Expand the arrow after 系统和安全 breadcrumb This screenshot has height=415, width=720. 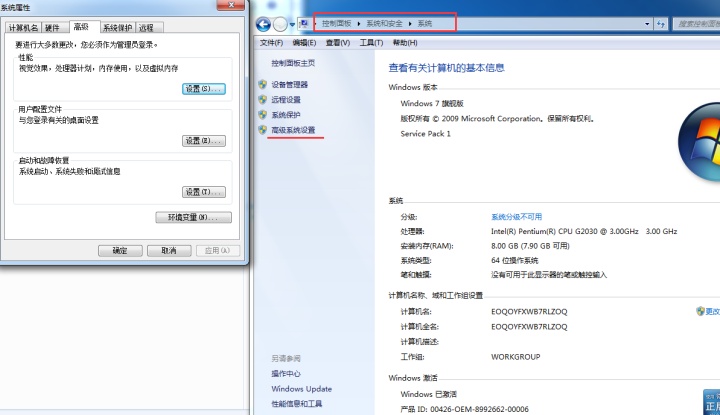410,24
